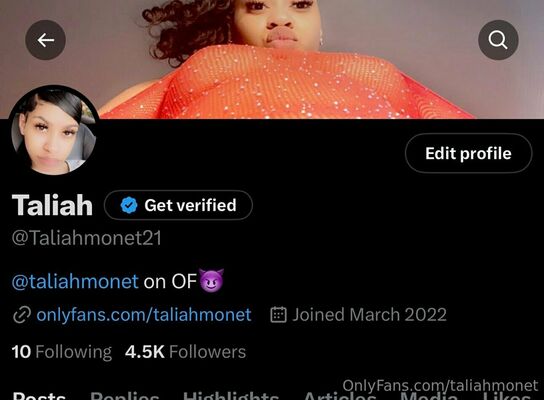Click the @Taliahmonet21 handle text
The width and height of the screenshot is (544, 400).
coord(87,238)
